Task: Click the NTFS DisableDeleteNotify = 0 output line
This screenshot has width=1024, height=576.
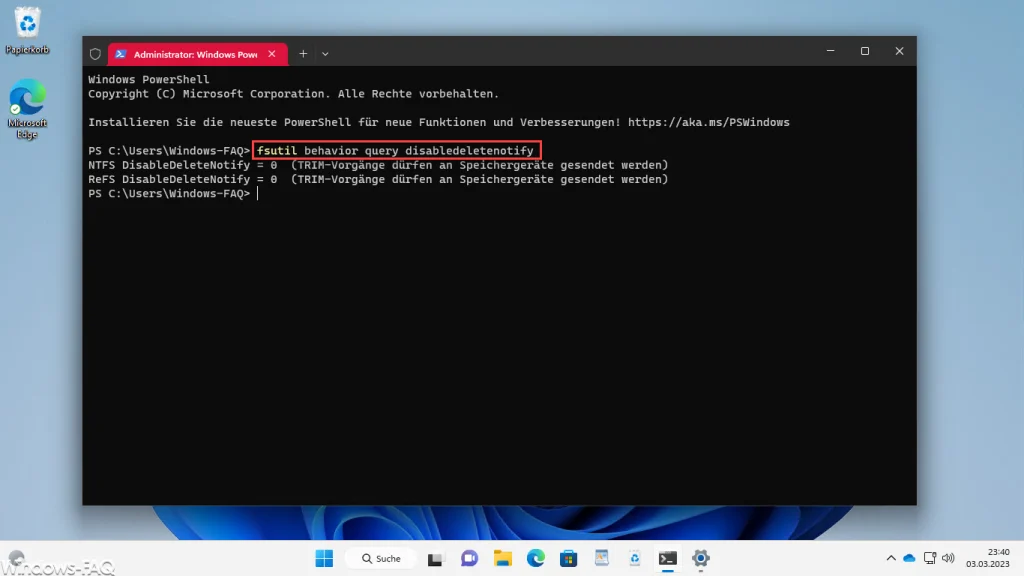Action: coord(378,165)
